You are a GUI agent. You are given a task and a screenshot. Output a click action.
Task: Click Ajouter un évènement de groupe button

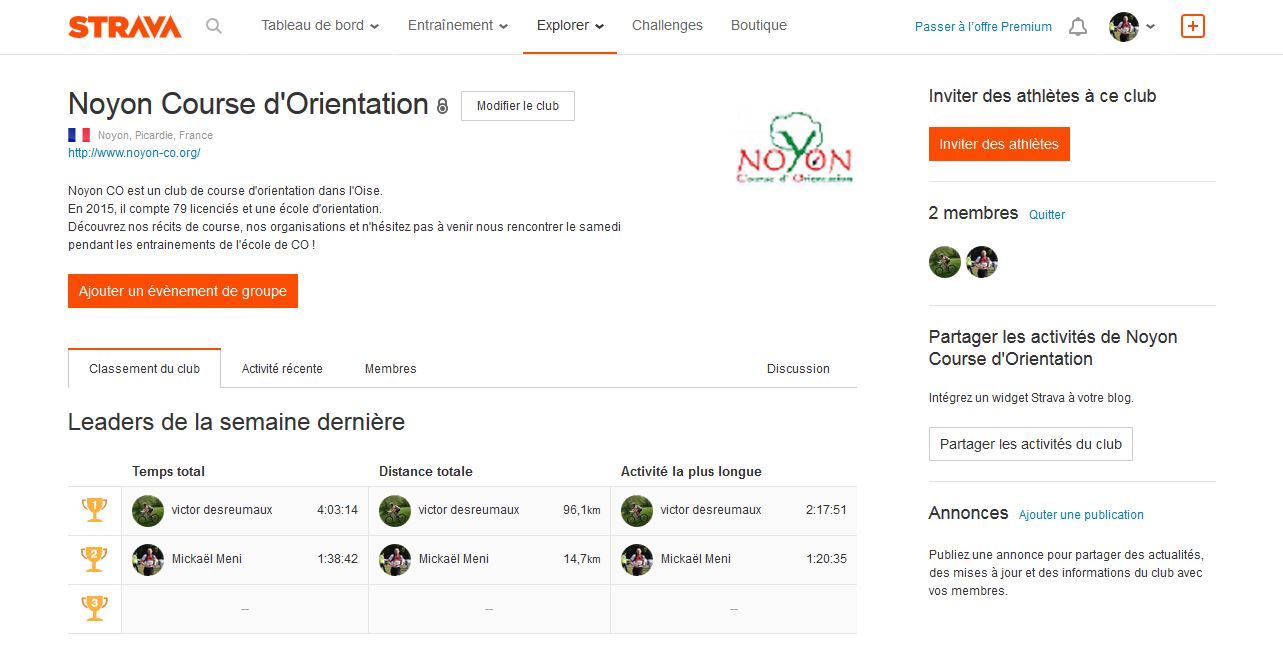pos(183,291)
